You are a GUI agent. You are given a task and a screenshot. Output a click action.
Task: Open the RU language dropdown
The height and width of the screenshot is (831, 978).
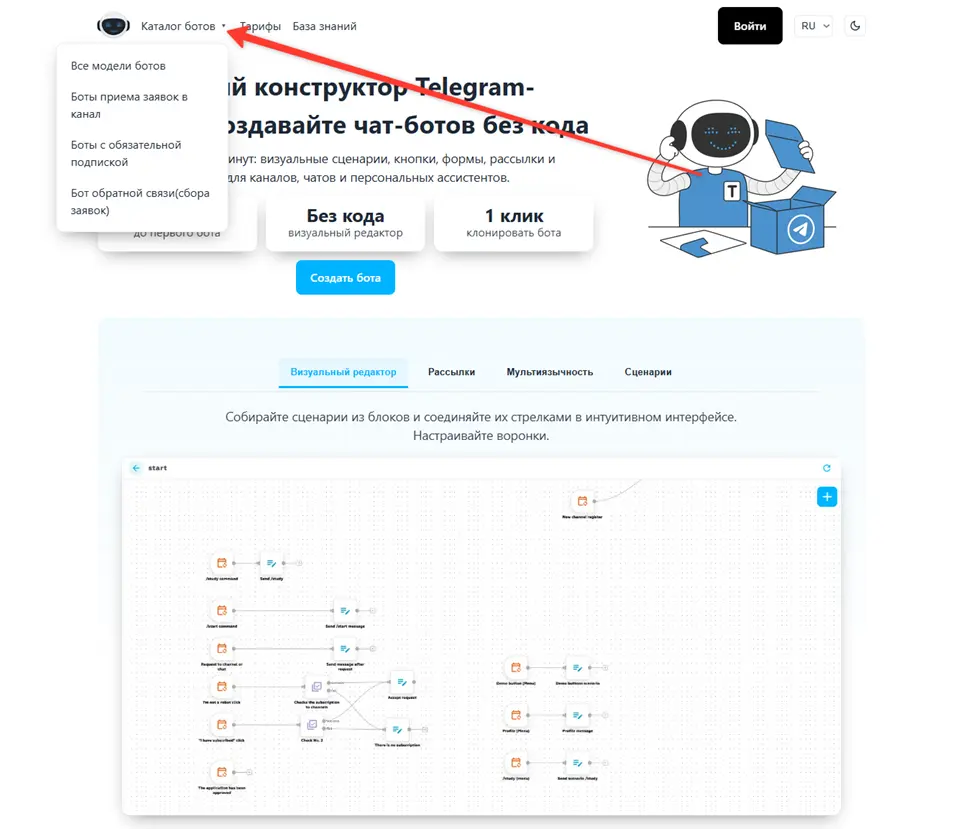[x=813, y=26]
